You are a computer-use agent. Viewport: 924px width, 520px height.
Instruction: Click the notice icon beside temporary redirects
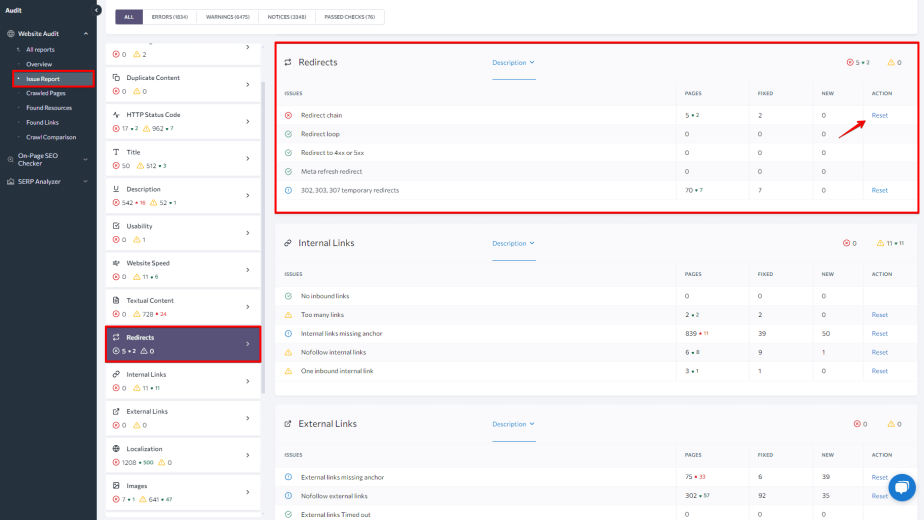point(288,190)
